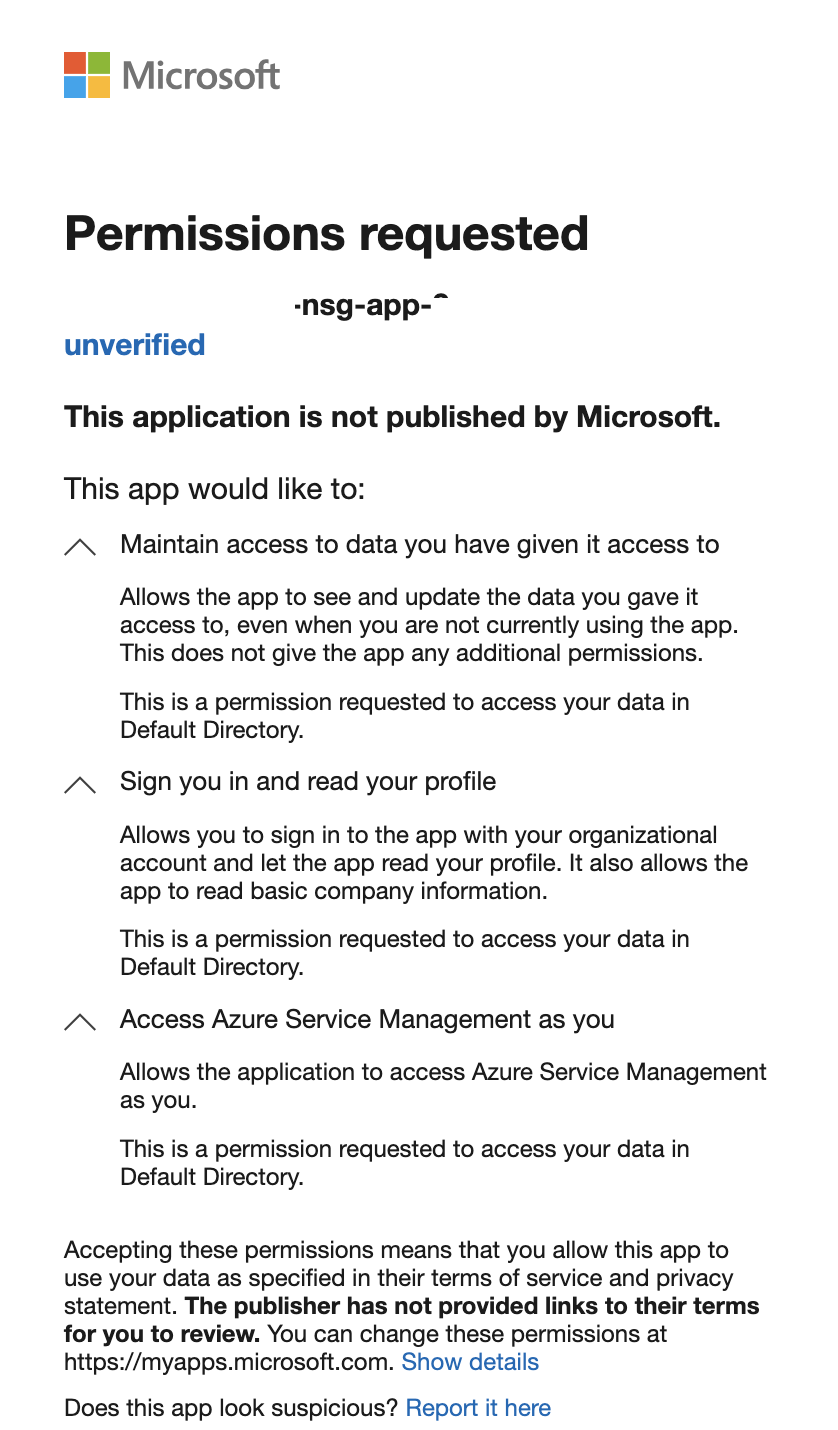Collapse the "Access Azure Service Management as you" permission
Screen dimensions: 838x1430
coord(80,1020)
